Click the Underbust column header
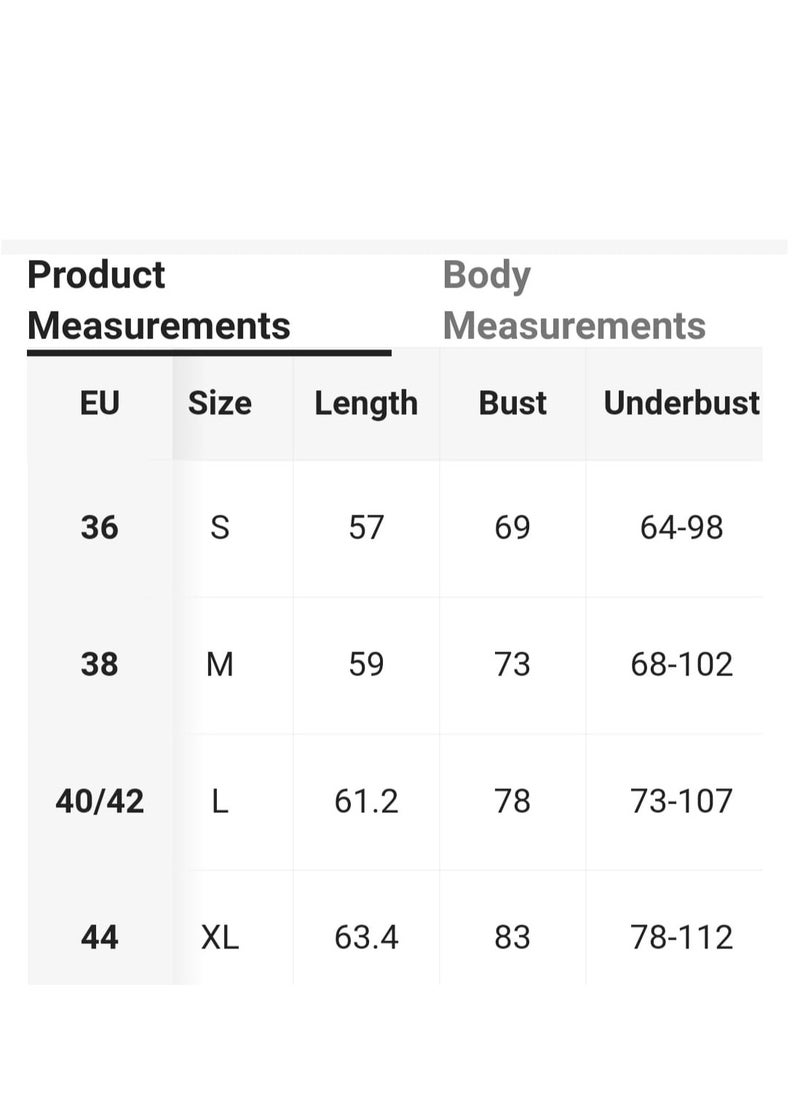 point(681,403)
